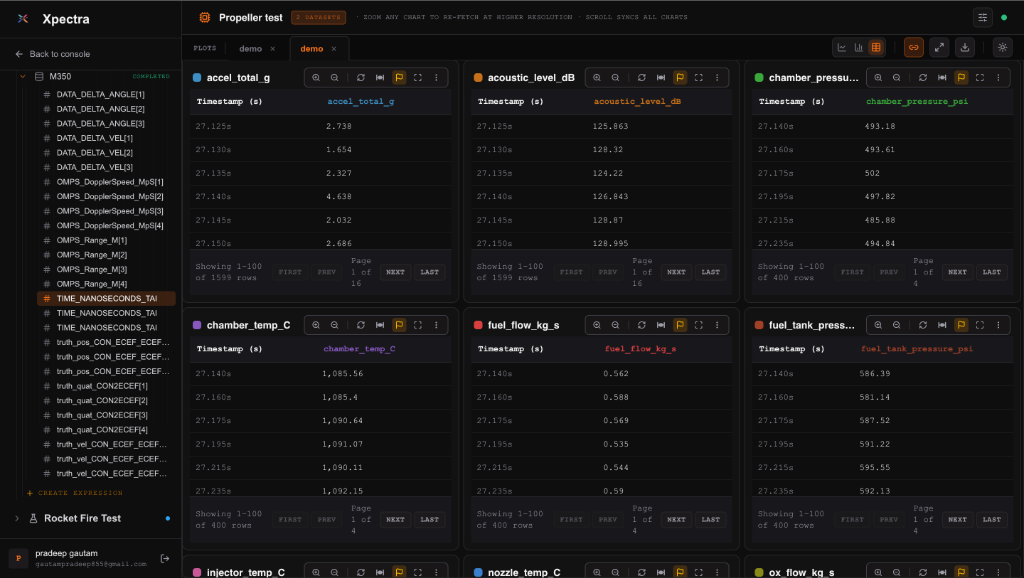This screenshot has width=1024, height=578.
Task: Maximize the accel_total_g panel
Action: tap(418, 78)
